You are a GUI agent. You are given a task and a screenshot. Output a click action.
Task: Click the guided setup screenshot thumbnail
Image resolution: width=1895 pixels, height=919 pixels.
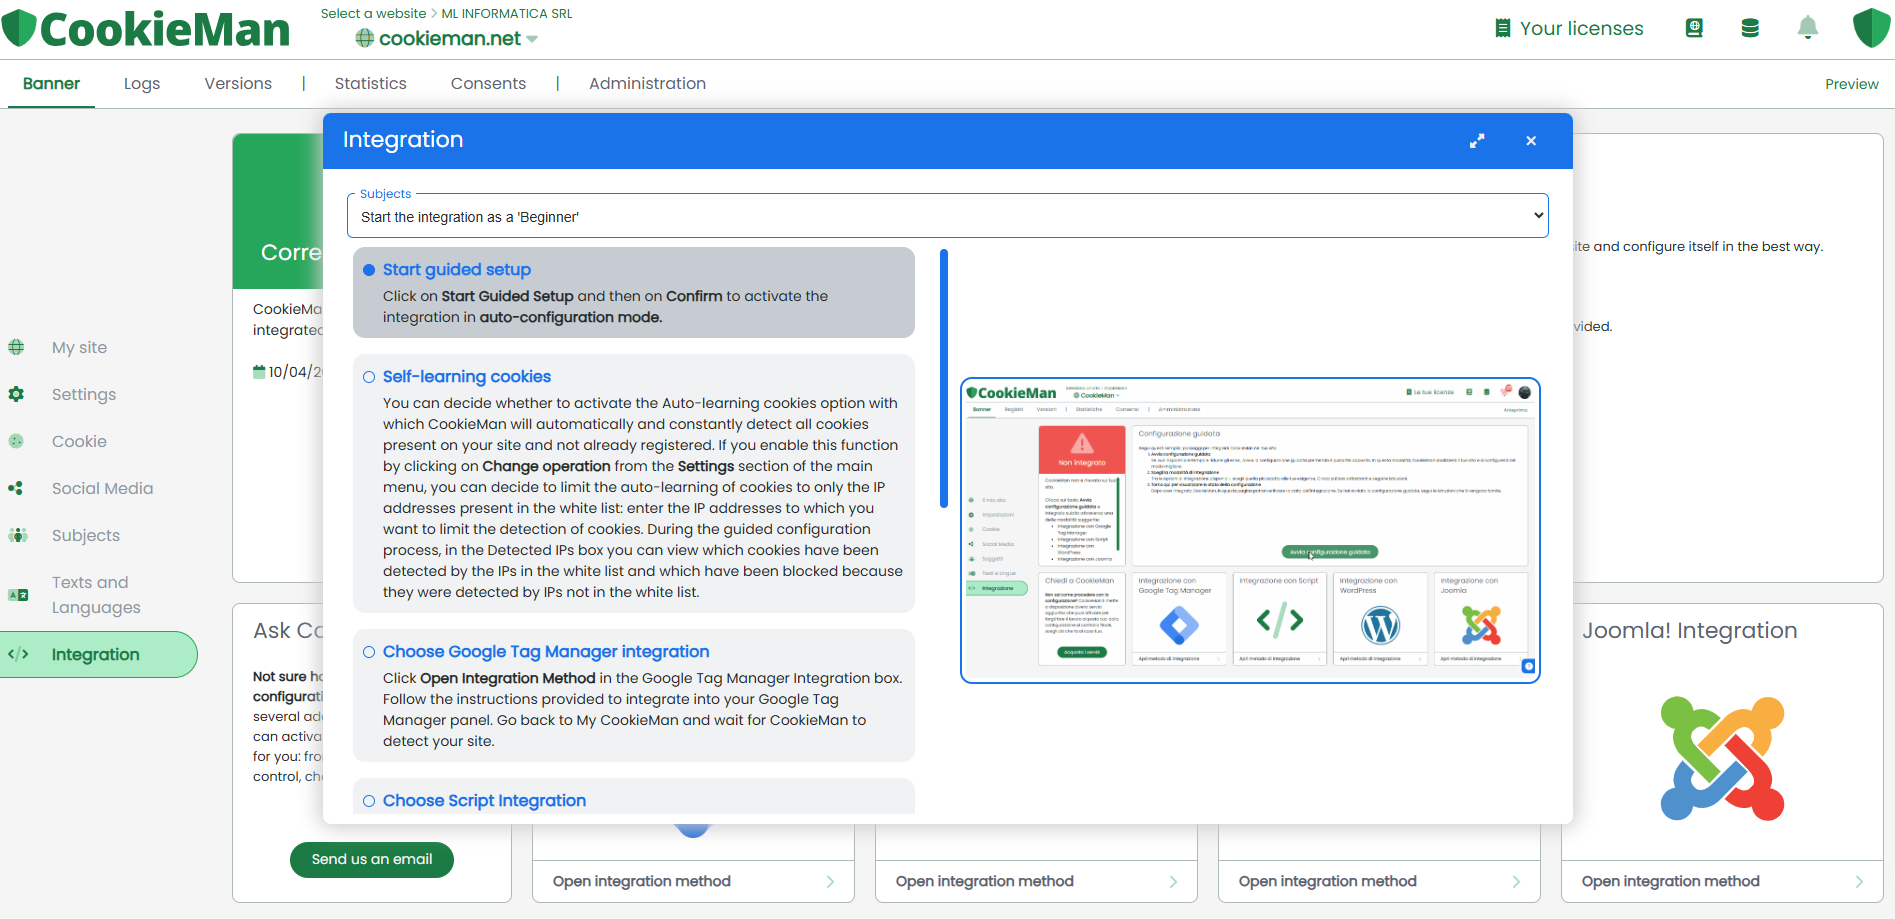[1250, 530]
